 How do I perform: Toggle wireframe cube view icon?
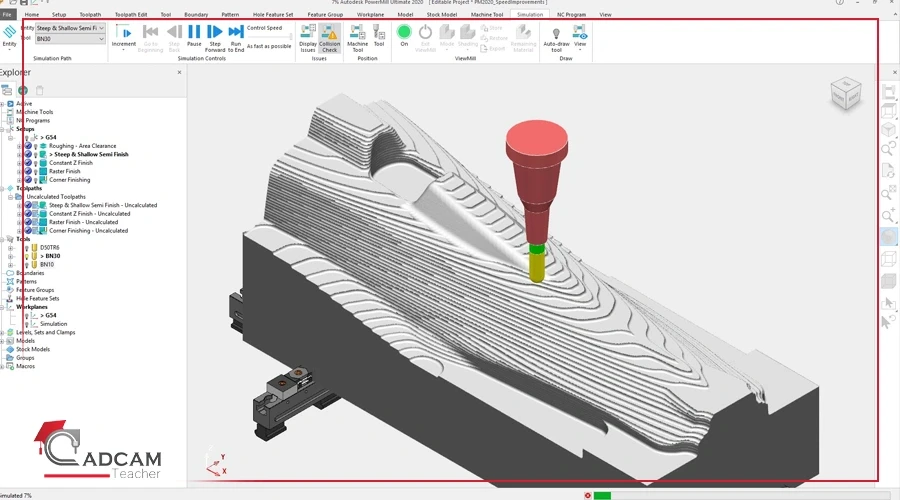pyautogui.click(x=888, y=259)
